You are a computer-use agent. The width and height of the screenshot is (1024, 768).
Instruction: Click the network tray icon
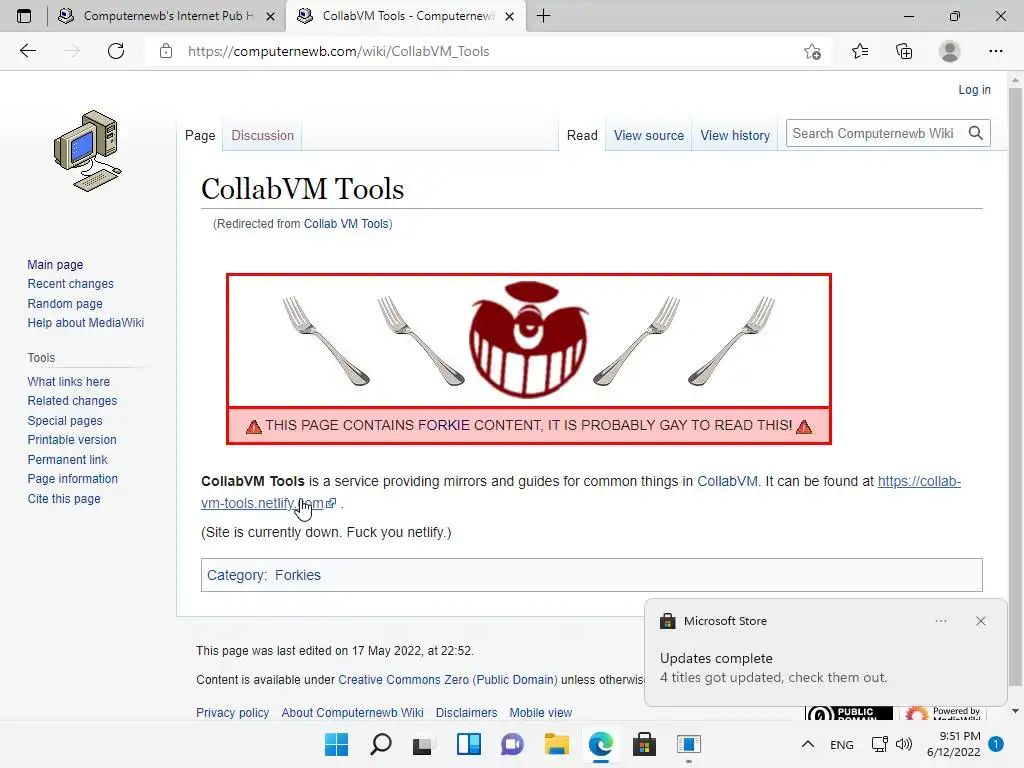879,744
